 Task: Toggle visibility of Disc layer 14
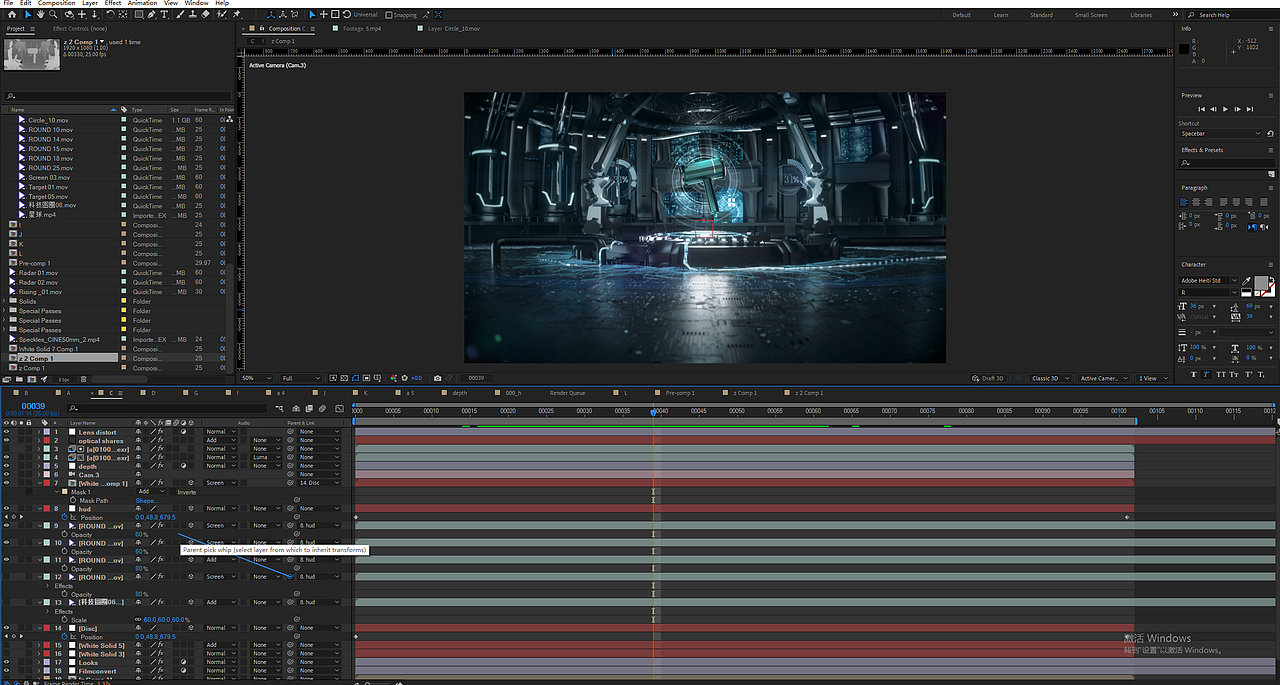(x=6, y=628)
